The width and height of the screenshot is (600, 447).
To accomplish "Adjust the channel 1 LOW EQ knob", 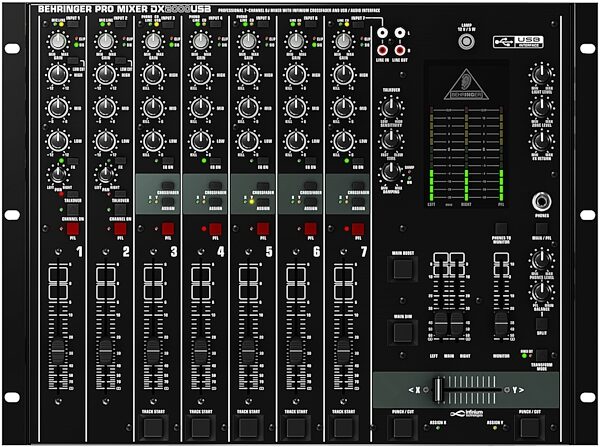I will [x=58, y=140].
